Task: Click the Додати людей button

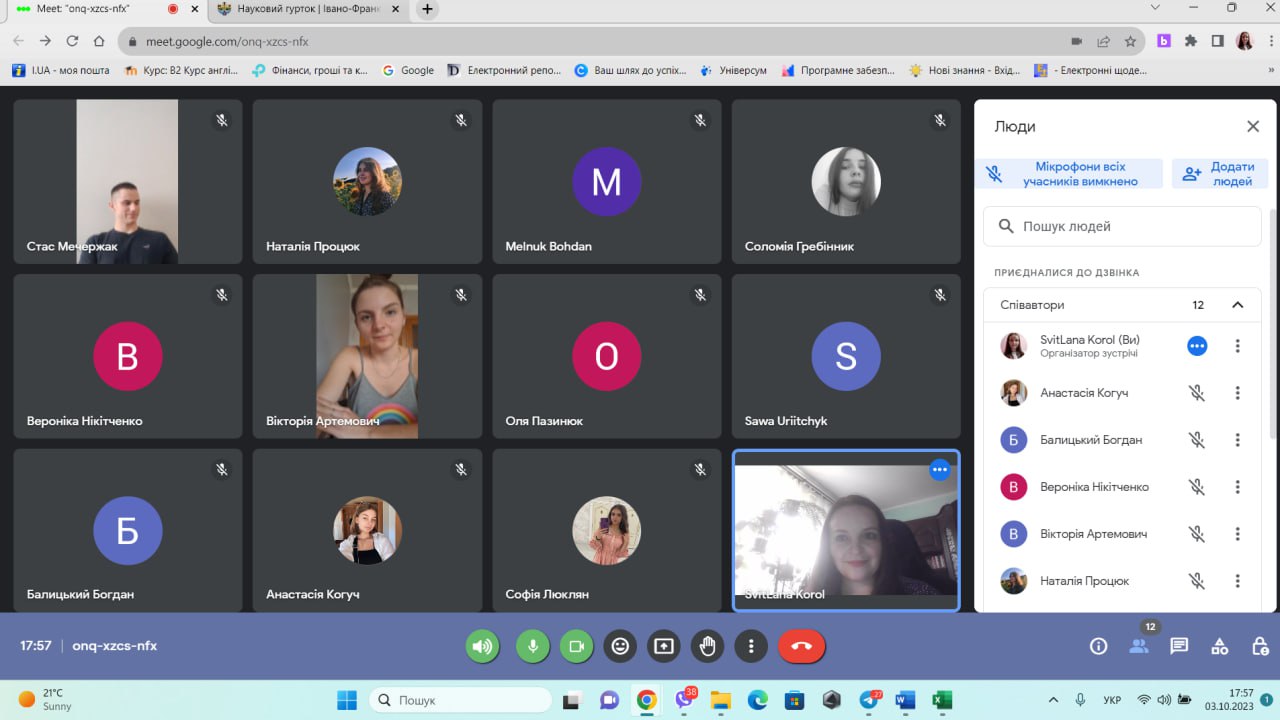Action: point(1220,174)
